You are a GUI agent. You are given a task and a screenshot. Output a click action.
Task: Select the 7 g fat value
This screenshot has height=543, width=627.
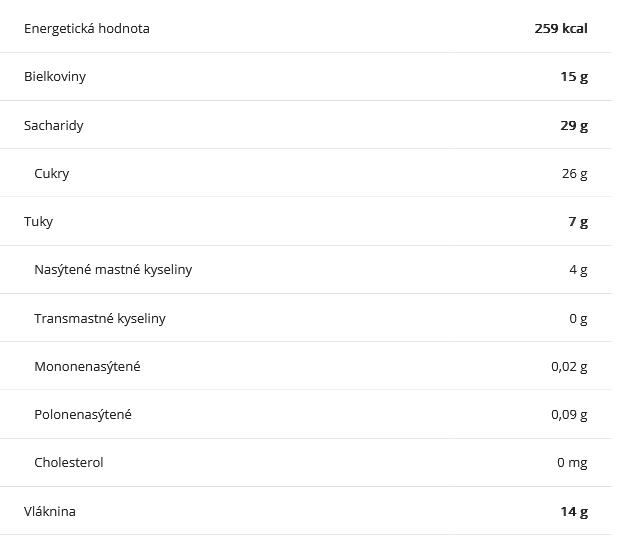[x=578, y=221]
